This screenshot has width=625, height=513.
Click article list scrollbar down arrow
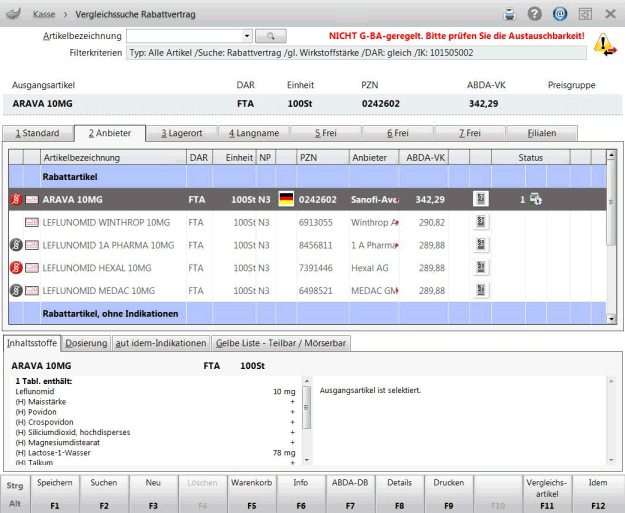click(x=611, y=318)
